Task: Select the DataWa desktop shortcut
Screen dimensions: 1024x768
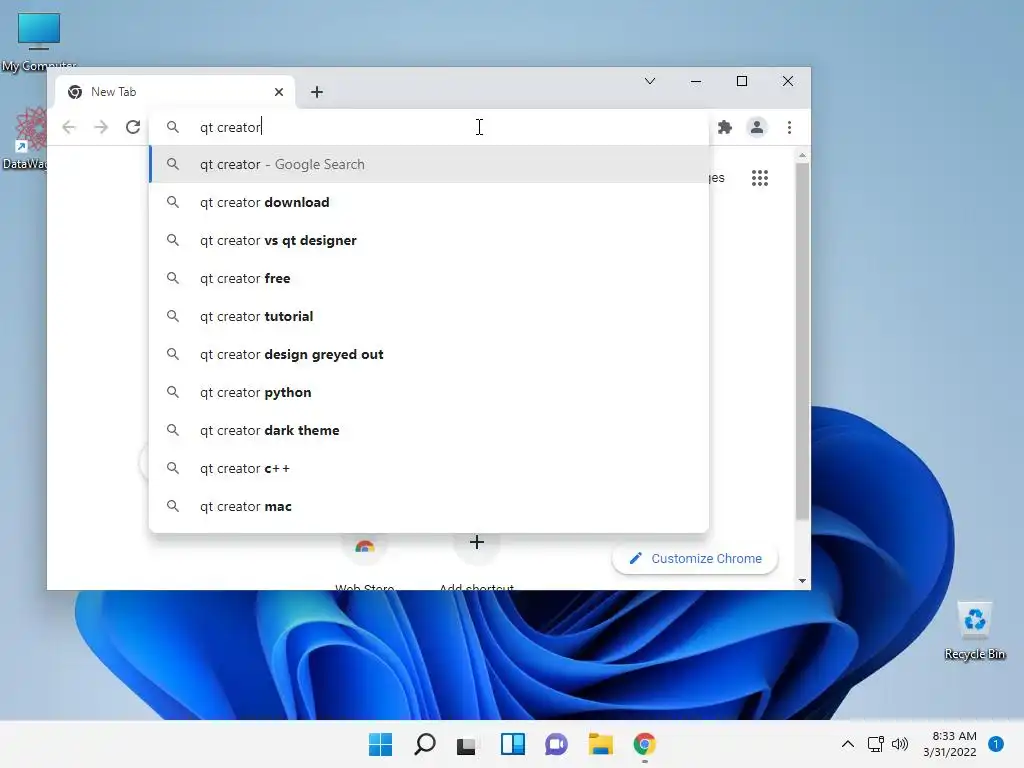Action: (x=25, y=138)
